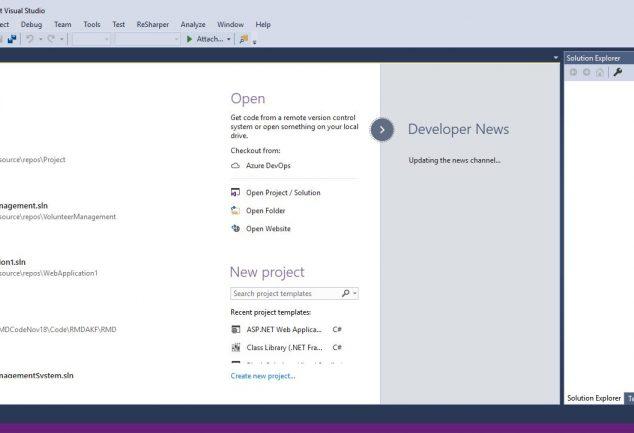Click the Solution Explorer Back icon
This screenshot has width=634, height=433.
tap(573, 72)
